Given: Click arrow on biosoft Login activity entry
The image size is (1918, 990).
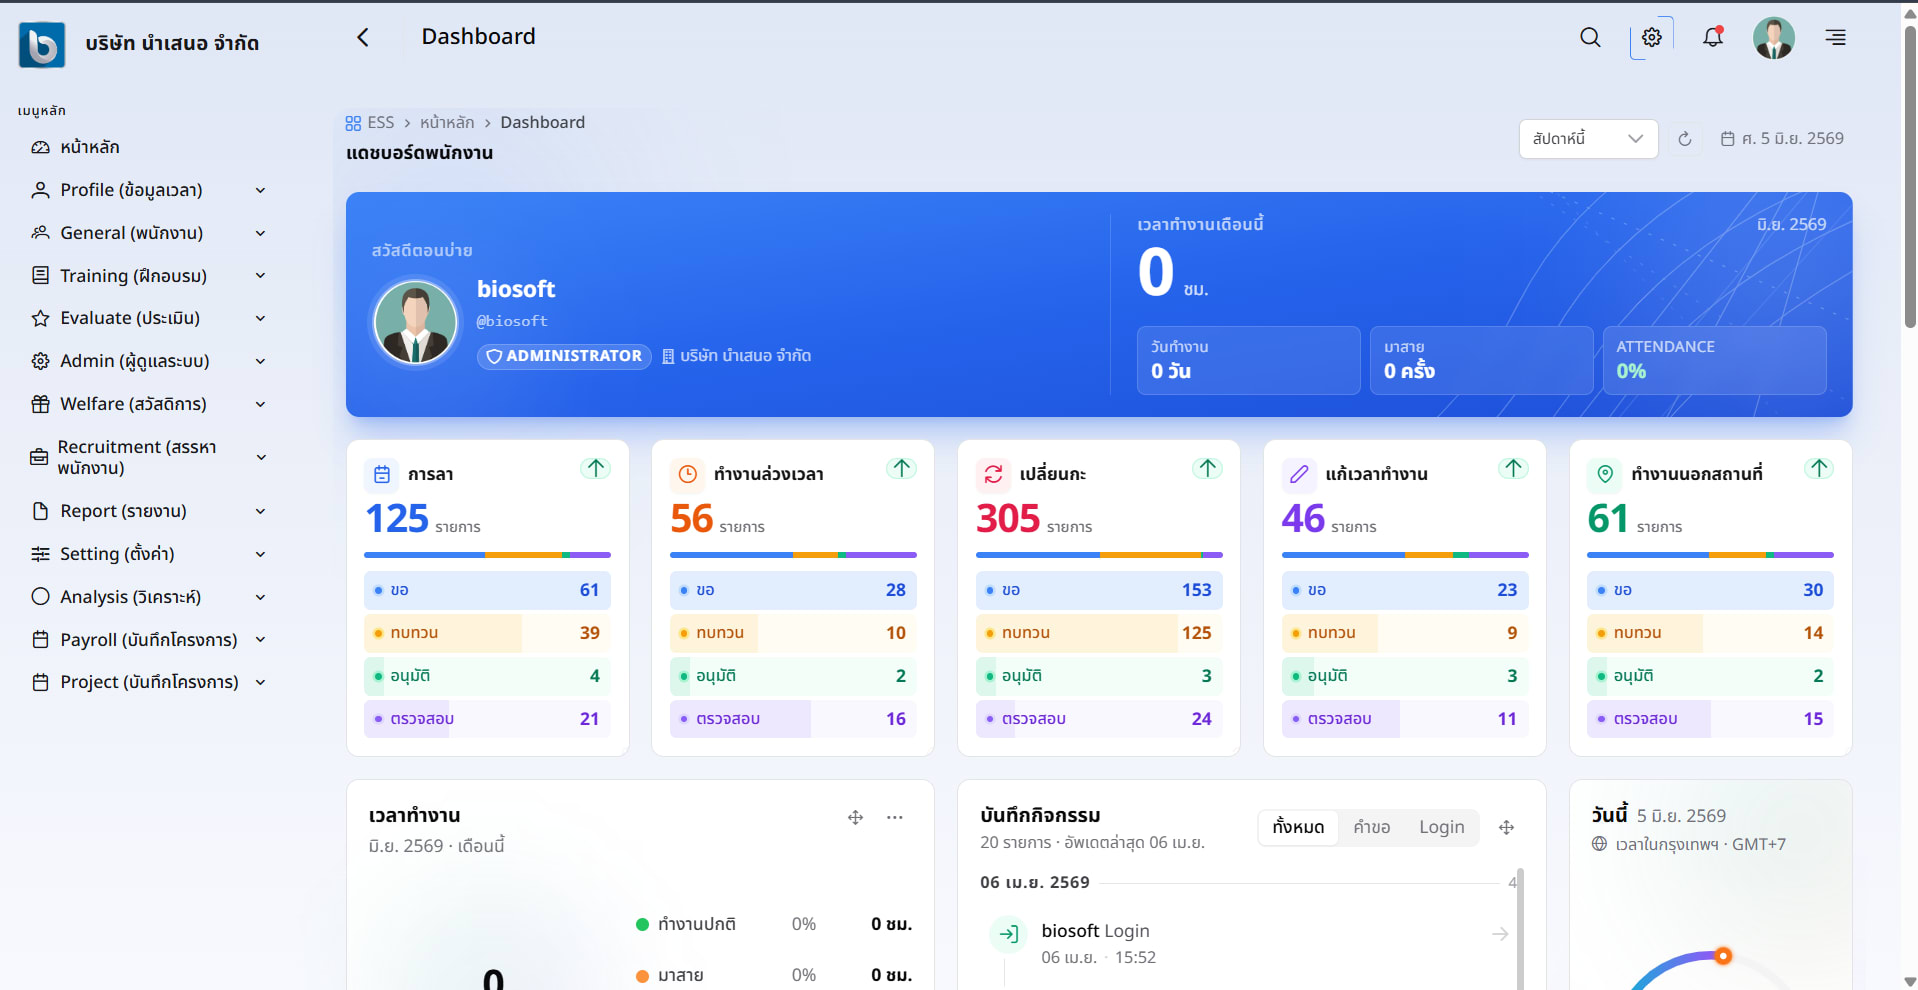Looking at the screenshot, I should click(1500, 934).
